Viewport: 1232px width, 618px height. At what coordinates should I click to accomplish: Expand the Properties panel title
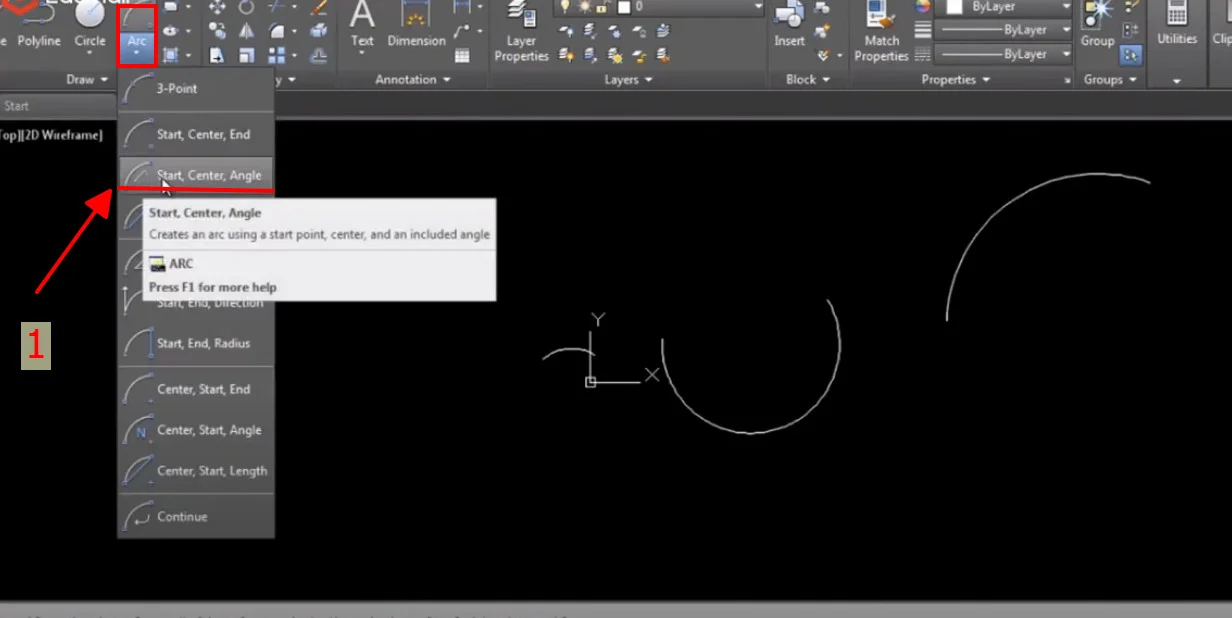point(954,79)
